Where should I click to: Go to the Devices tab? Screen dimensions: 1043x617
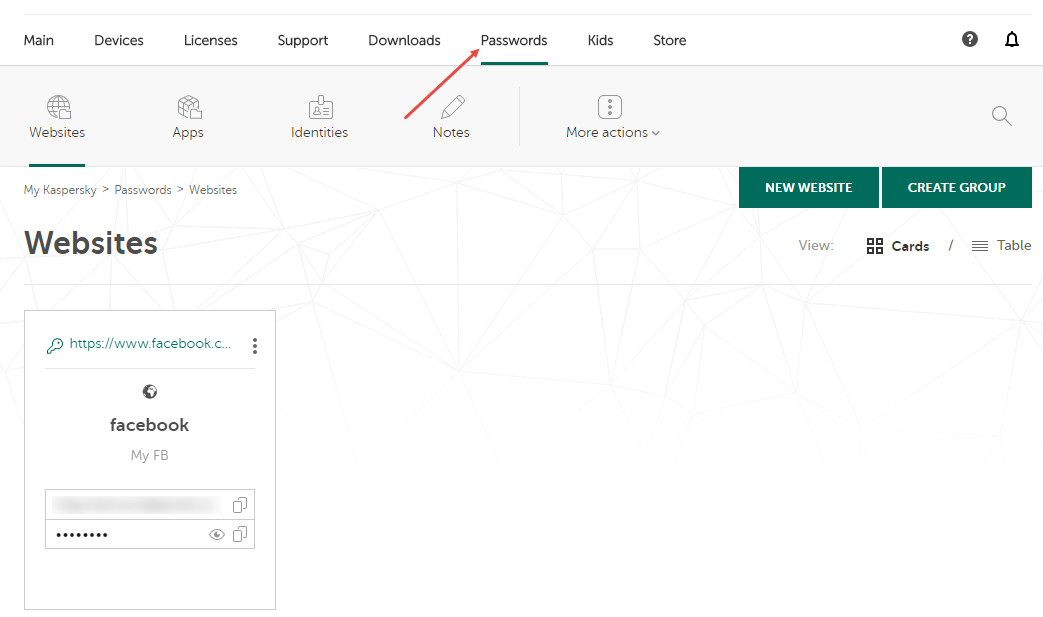(119, 41)
